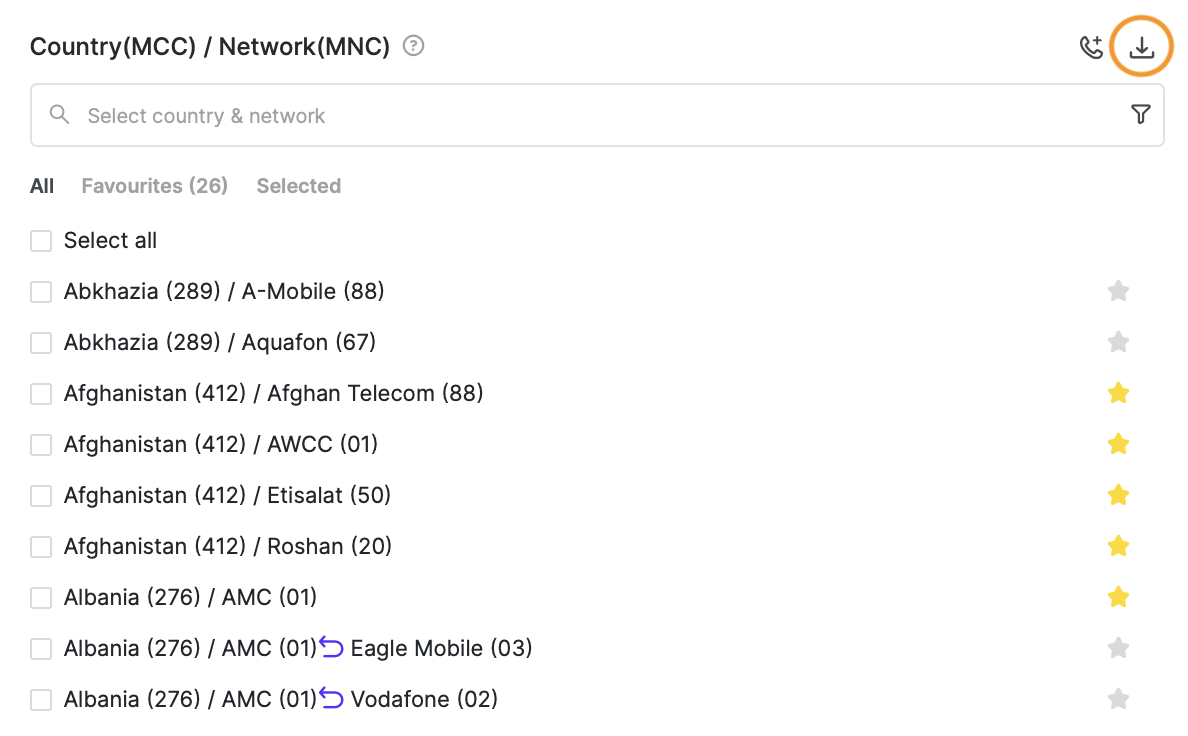Click the search magnifier icon
Screen dimensions: 1188x736
(x=60, y=115)
